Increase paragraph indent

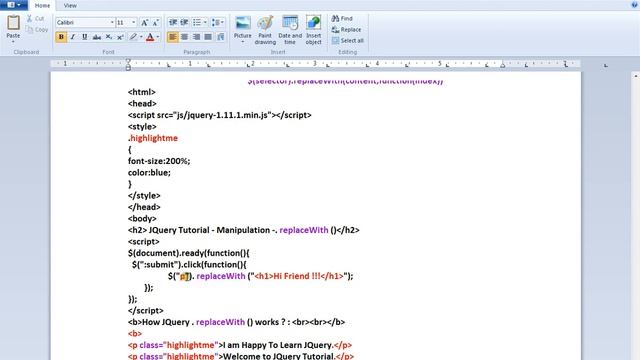click(184, 22)
